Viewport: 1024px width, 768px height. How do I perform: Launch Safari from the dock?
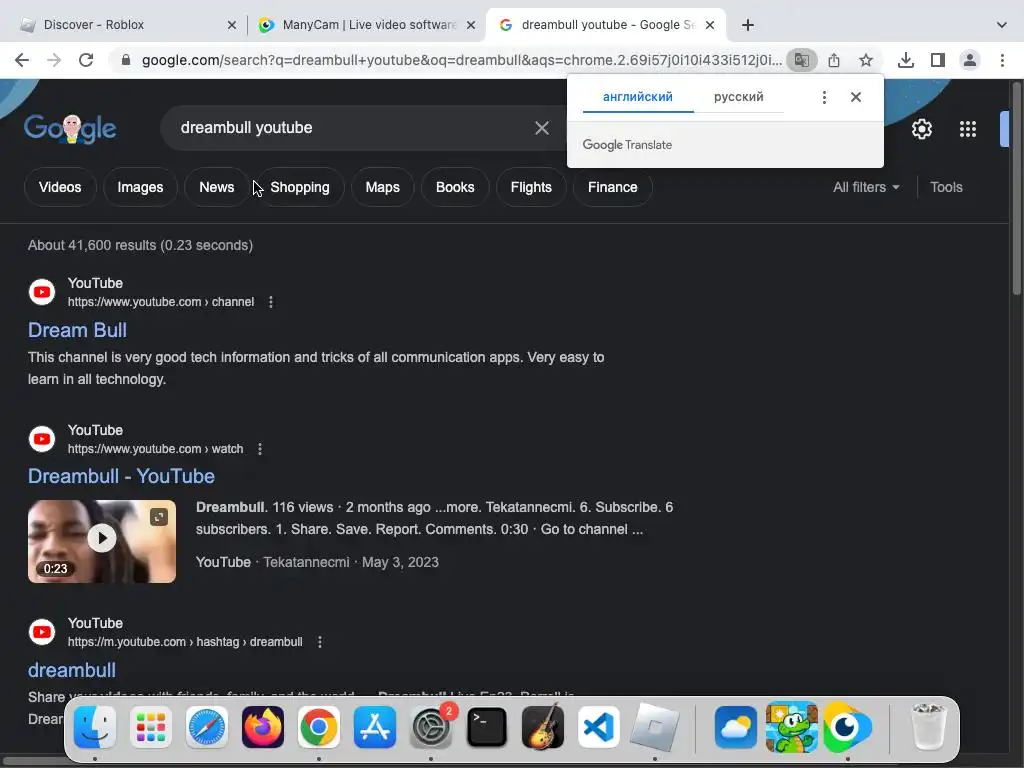tap(207, 727)
